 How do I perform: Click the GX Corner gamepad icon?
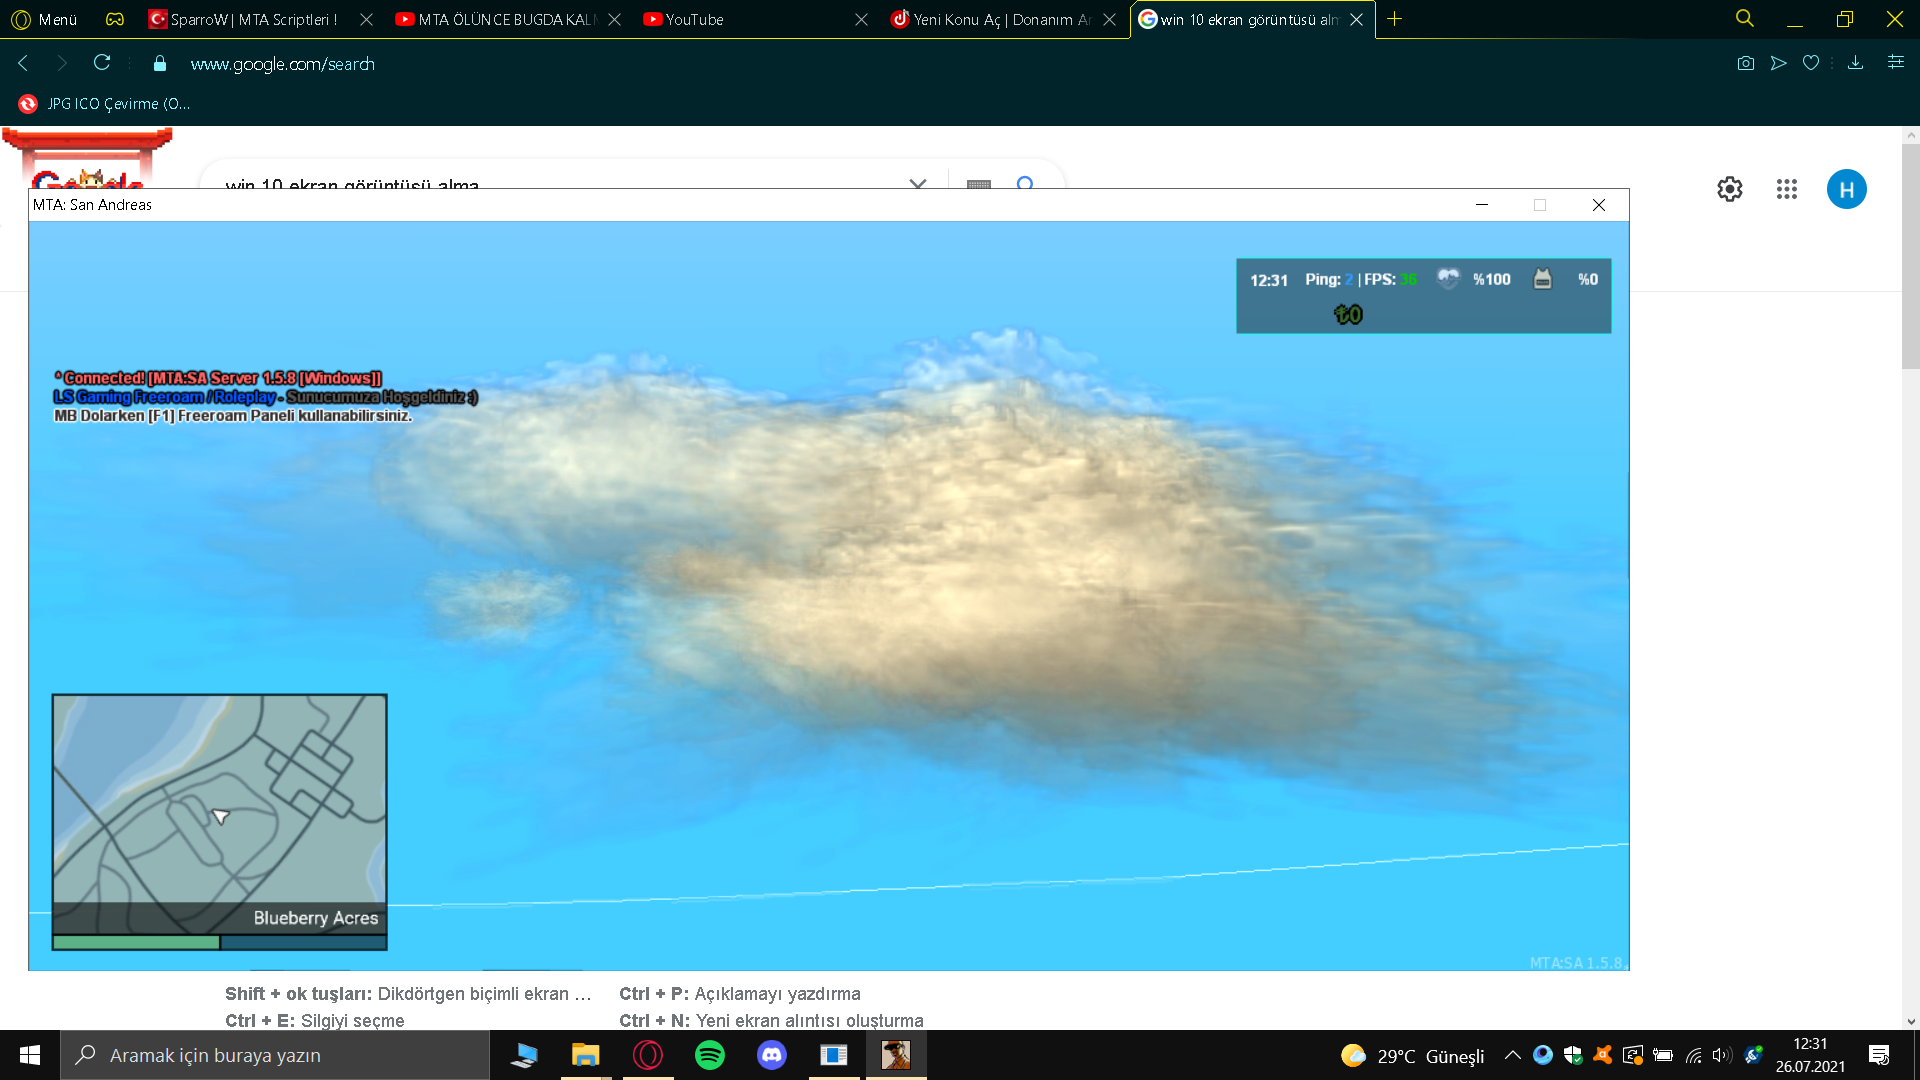click(x=115, y=19)
